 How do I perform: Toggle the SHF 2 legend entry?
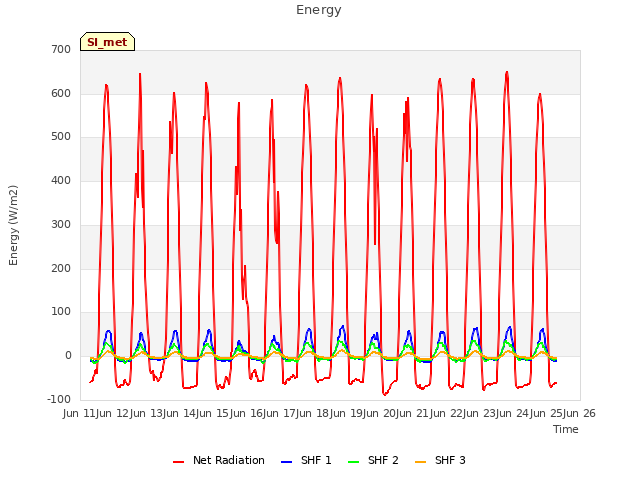click(x=373, y=460)
